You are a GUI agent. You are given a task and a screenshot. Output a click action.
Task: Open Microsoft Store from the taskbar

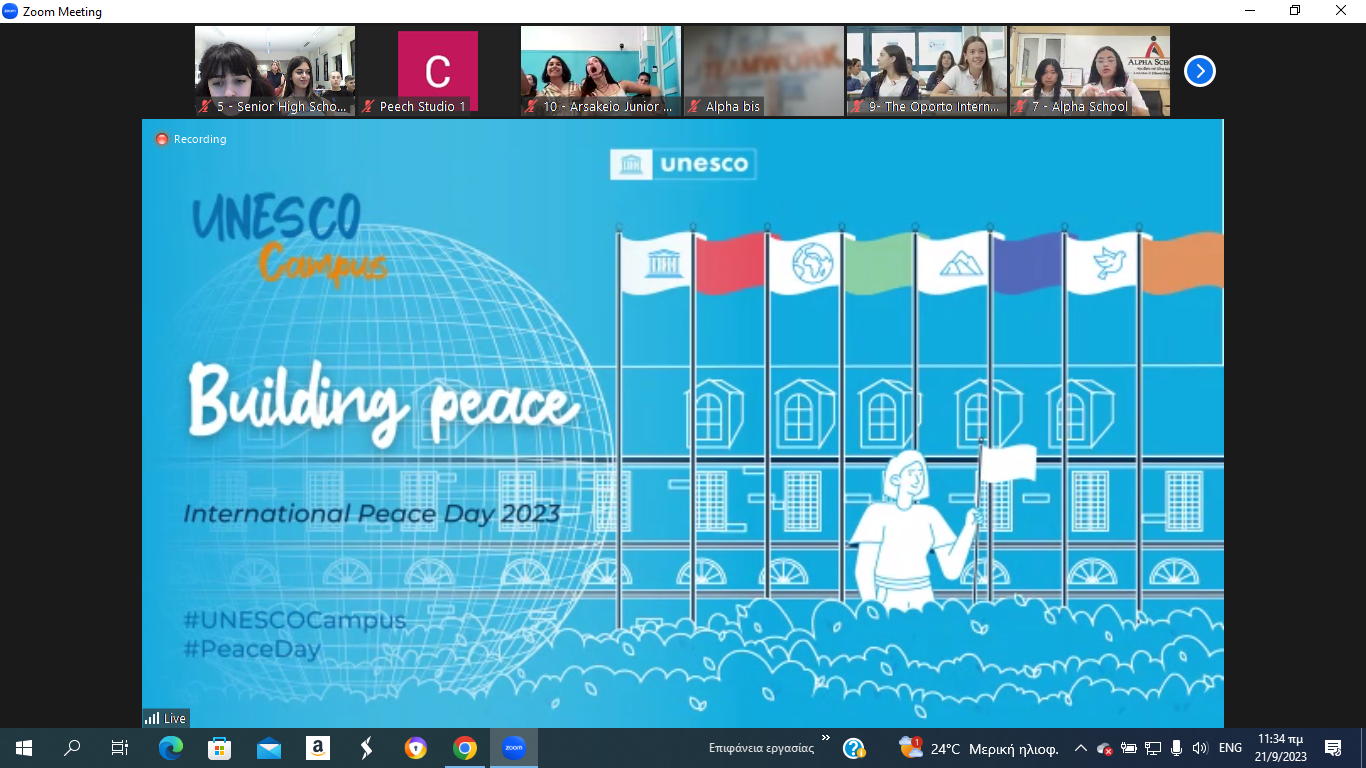220,748
